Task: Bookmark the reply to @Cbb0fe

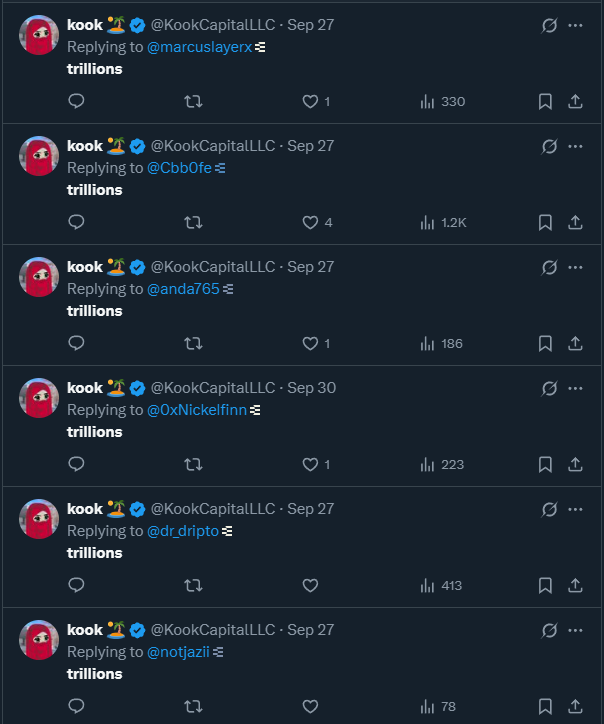Action: coord(545,222)
